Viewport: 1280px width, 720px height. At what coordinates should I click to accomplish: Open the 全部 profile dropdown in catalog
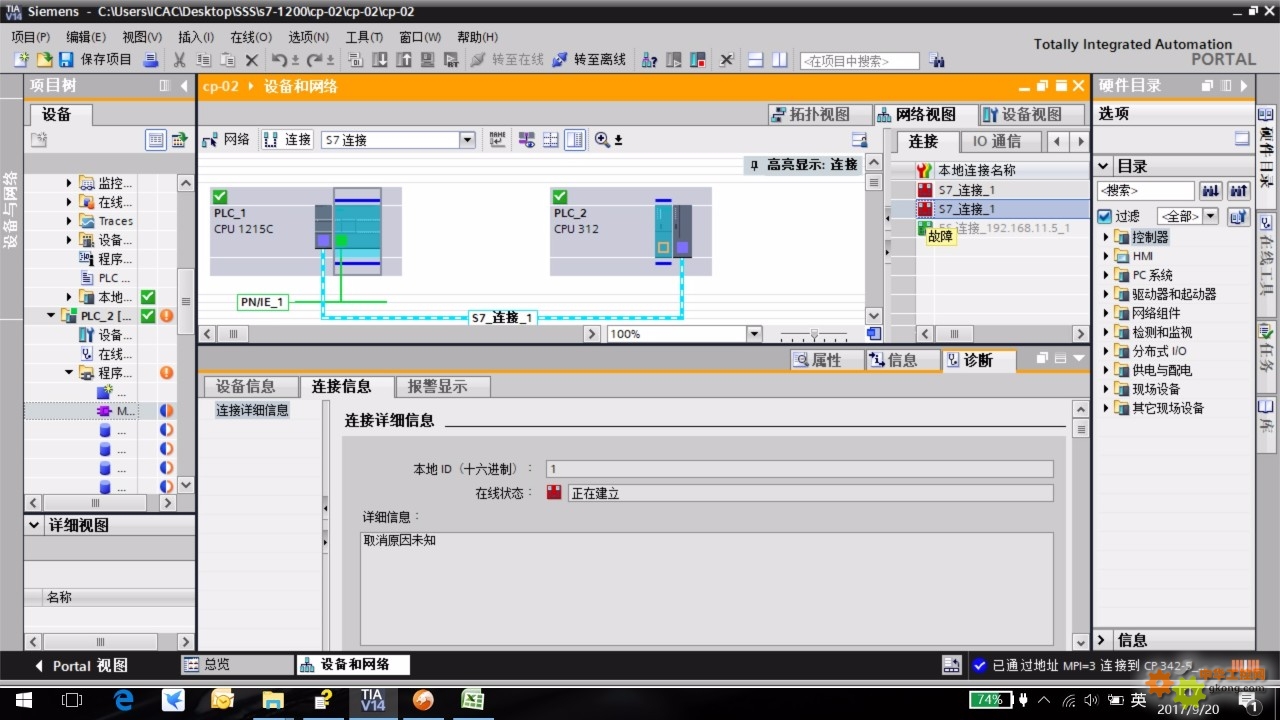[1210, 216]
